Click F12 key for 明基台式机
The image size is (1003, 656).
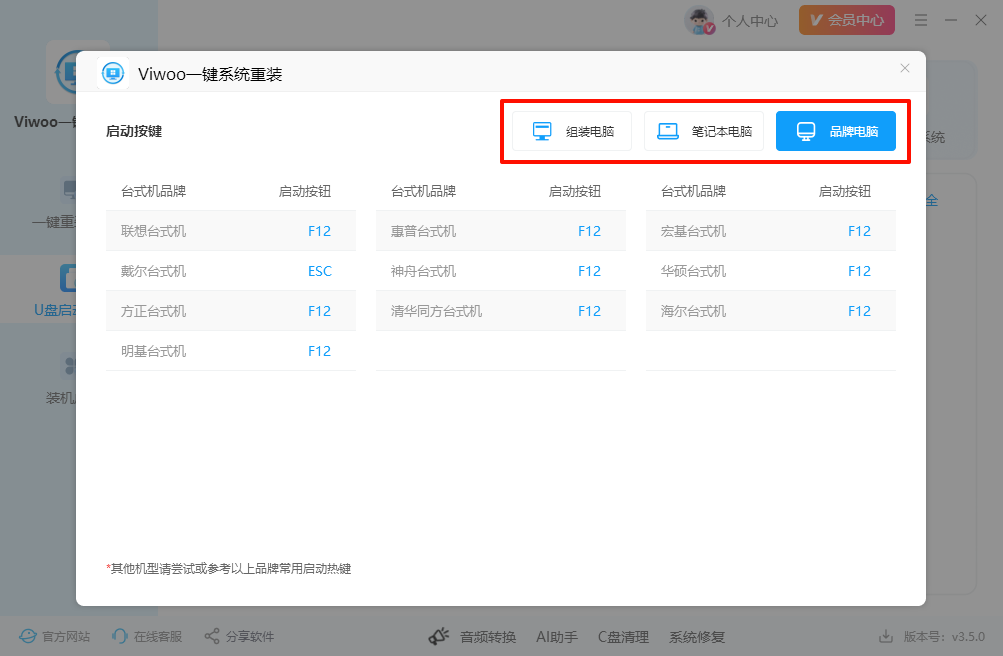[319, 351]
